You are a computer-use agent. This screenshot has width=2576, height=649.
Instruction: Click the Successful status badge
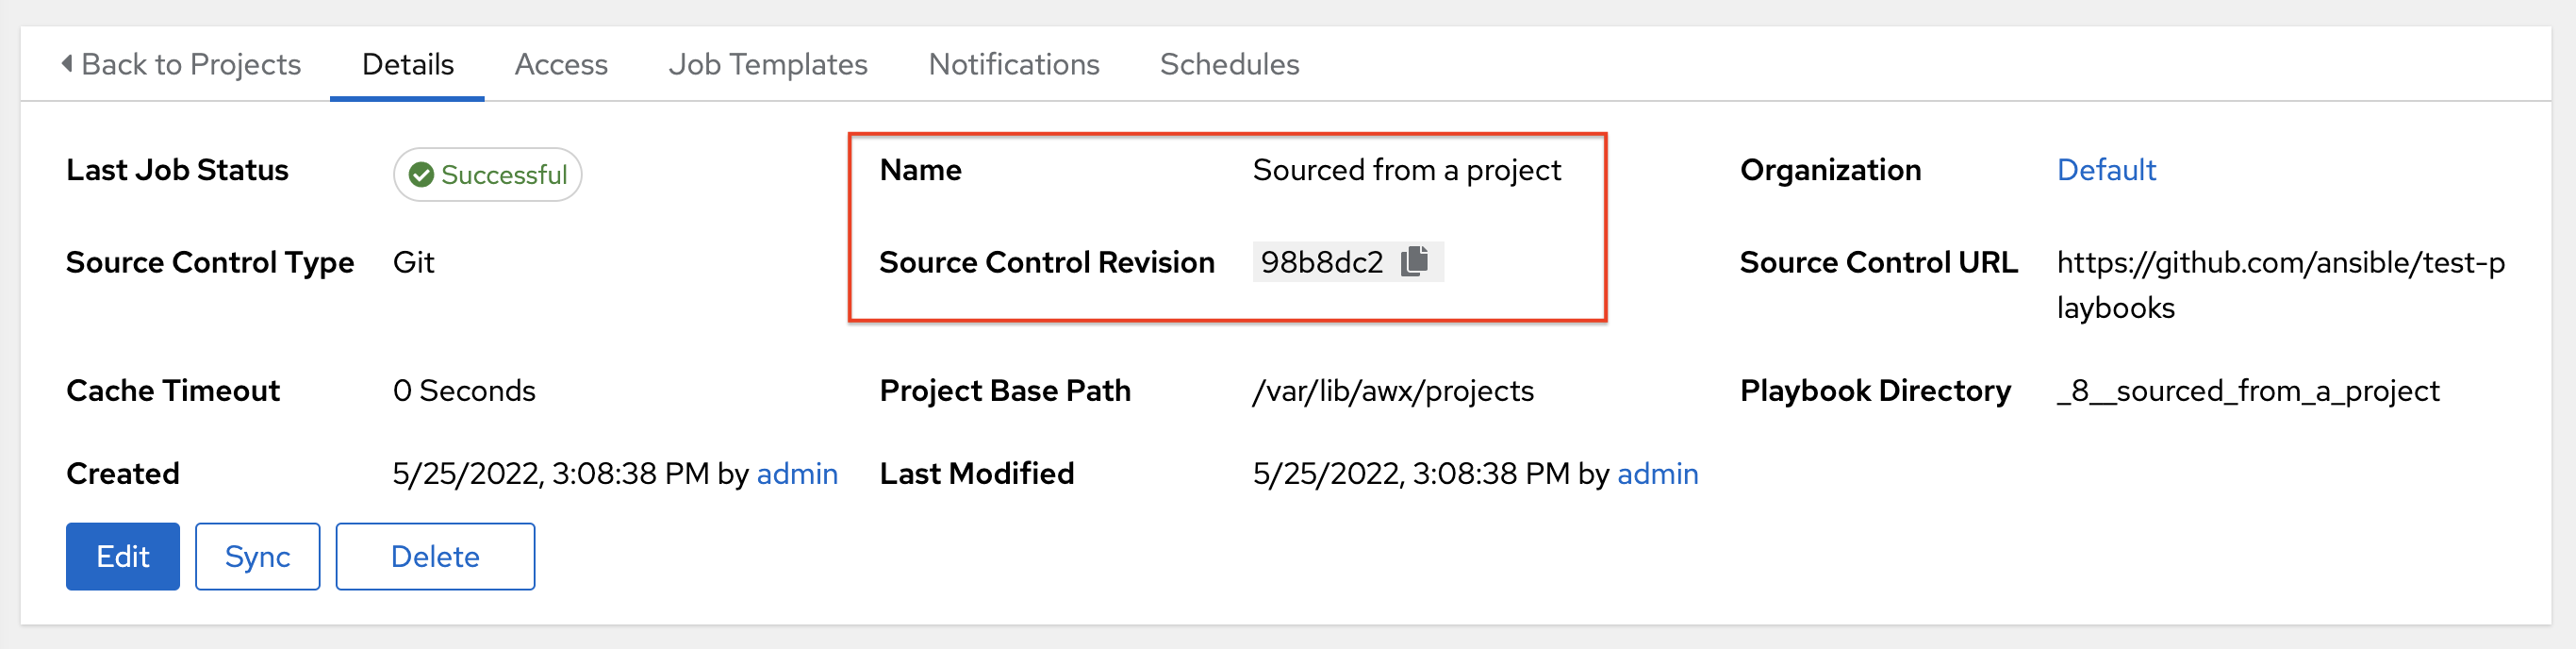(x=487, y=173)
